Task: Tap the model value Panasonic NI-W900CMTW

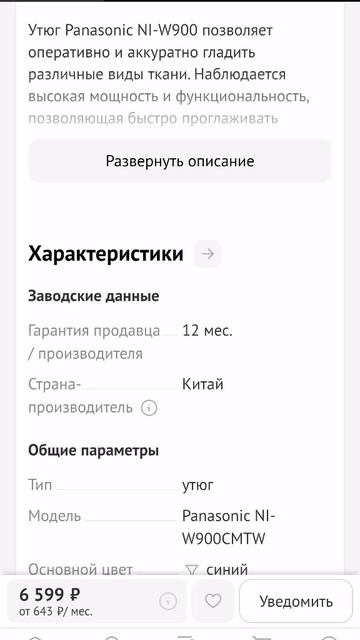Action: pos(229,527)
